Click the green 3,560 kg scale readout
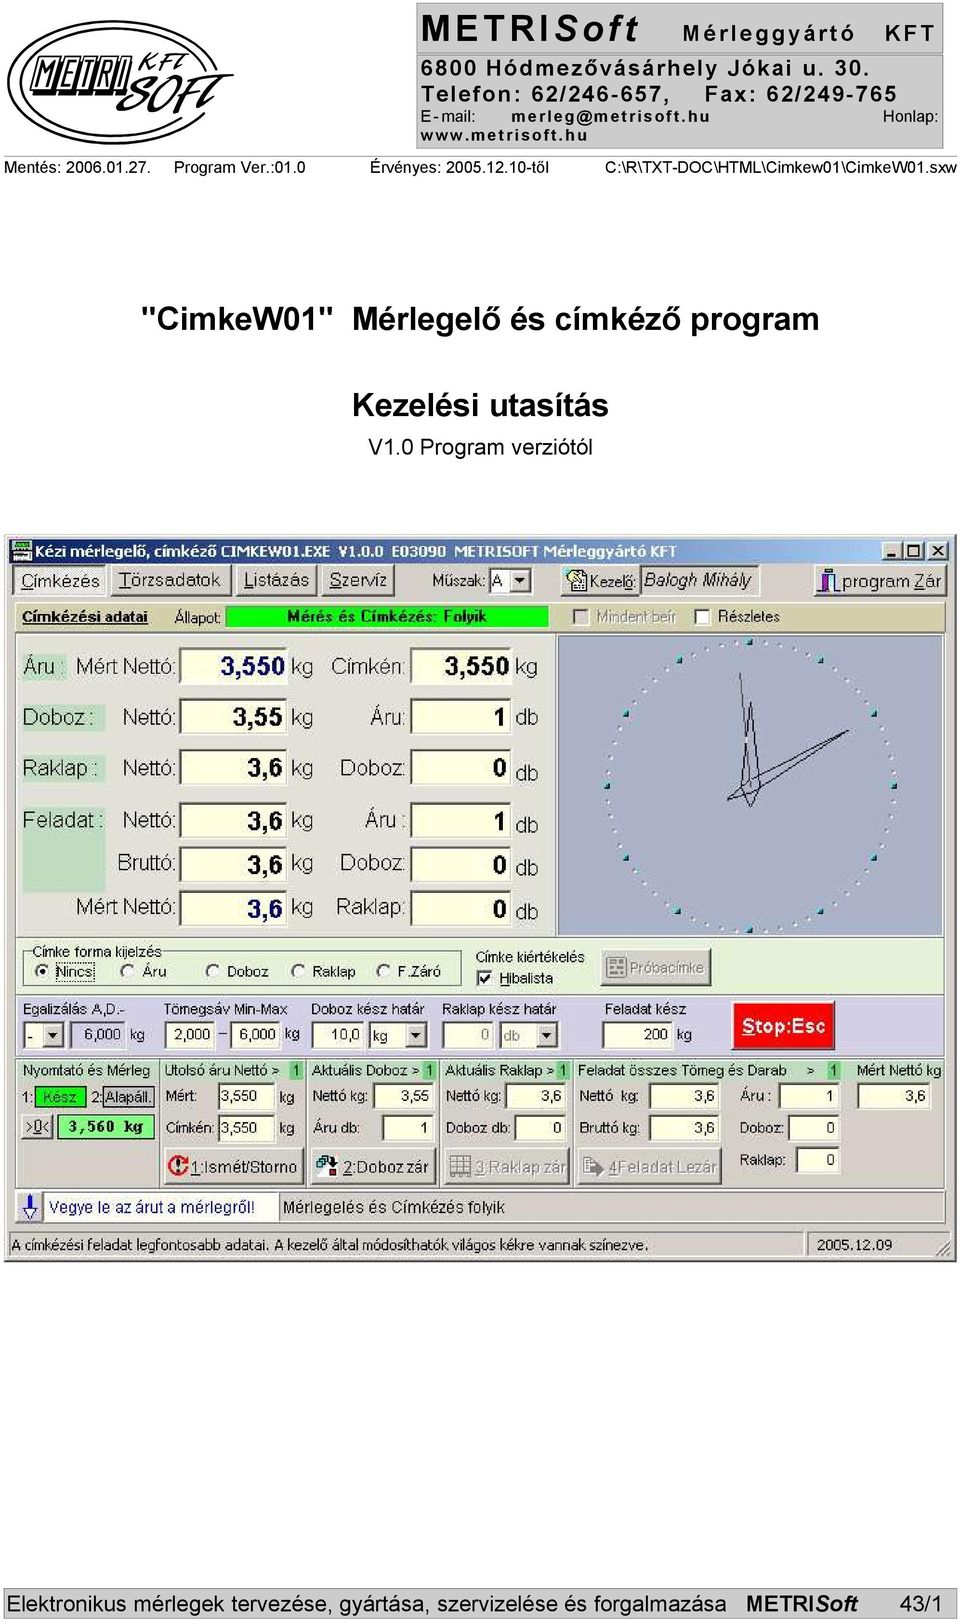This screenshot has height=1622, width=960. coord(105,1127)
